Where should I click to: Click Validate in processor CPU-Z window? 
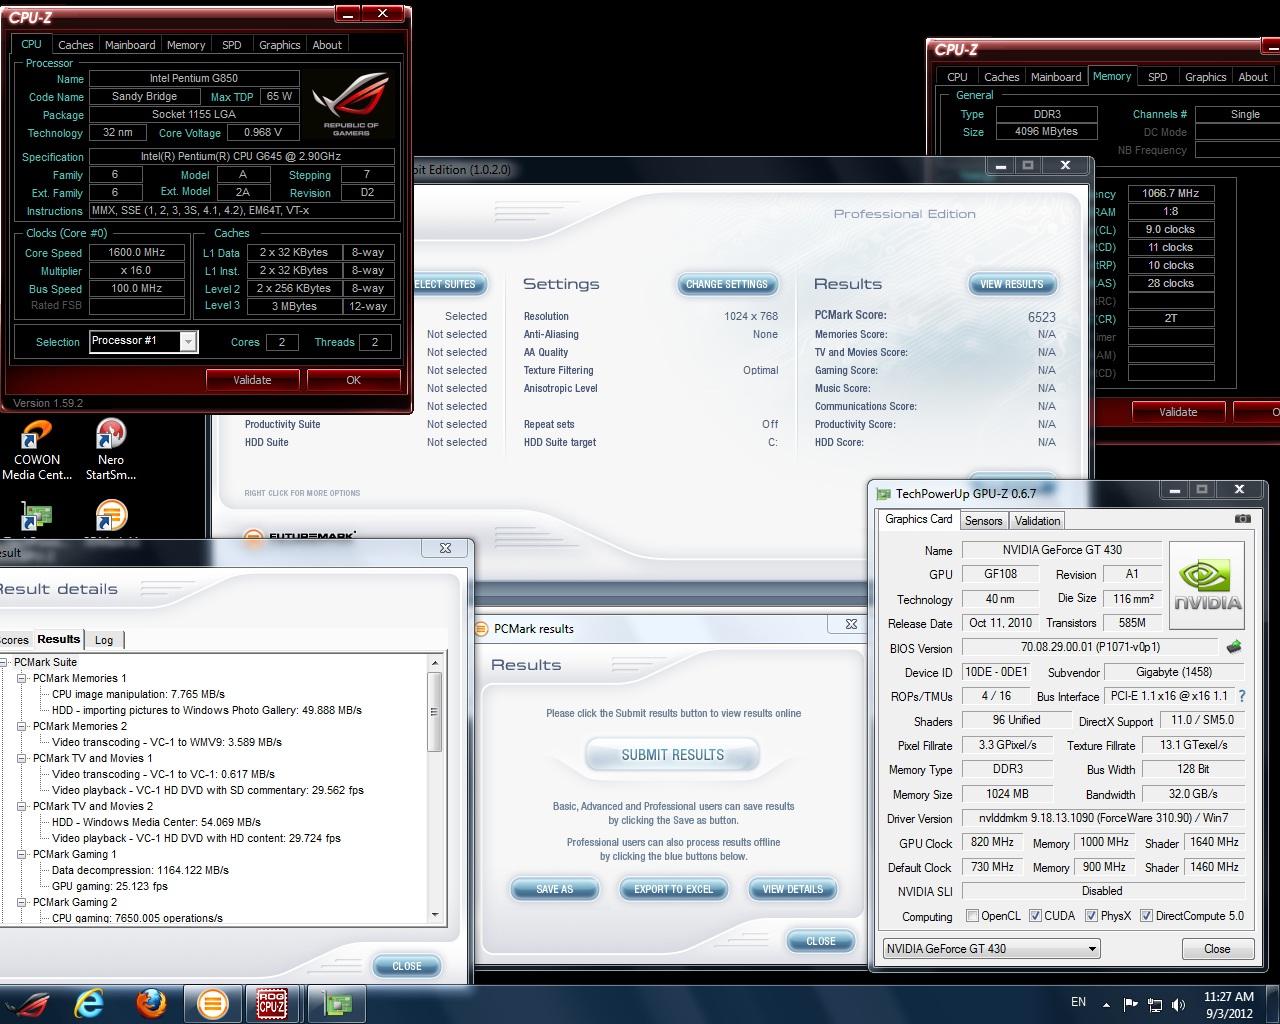click(x=252, y=380)
